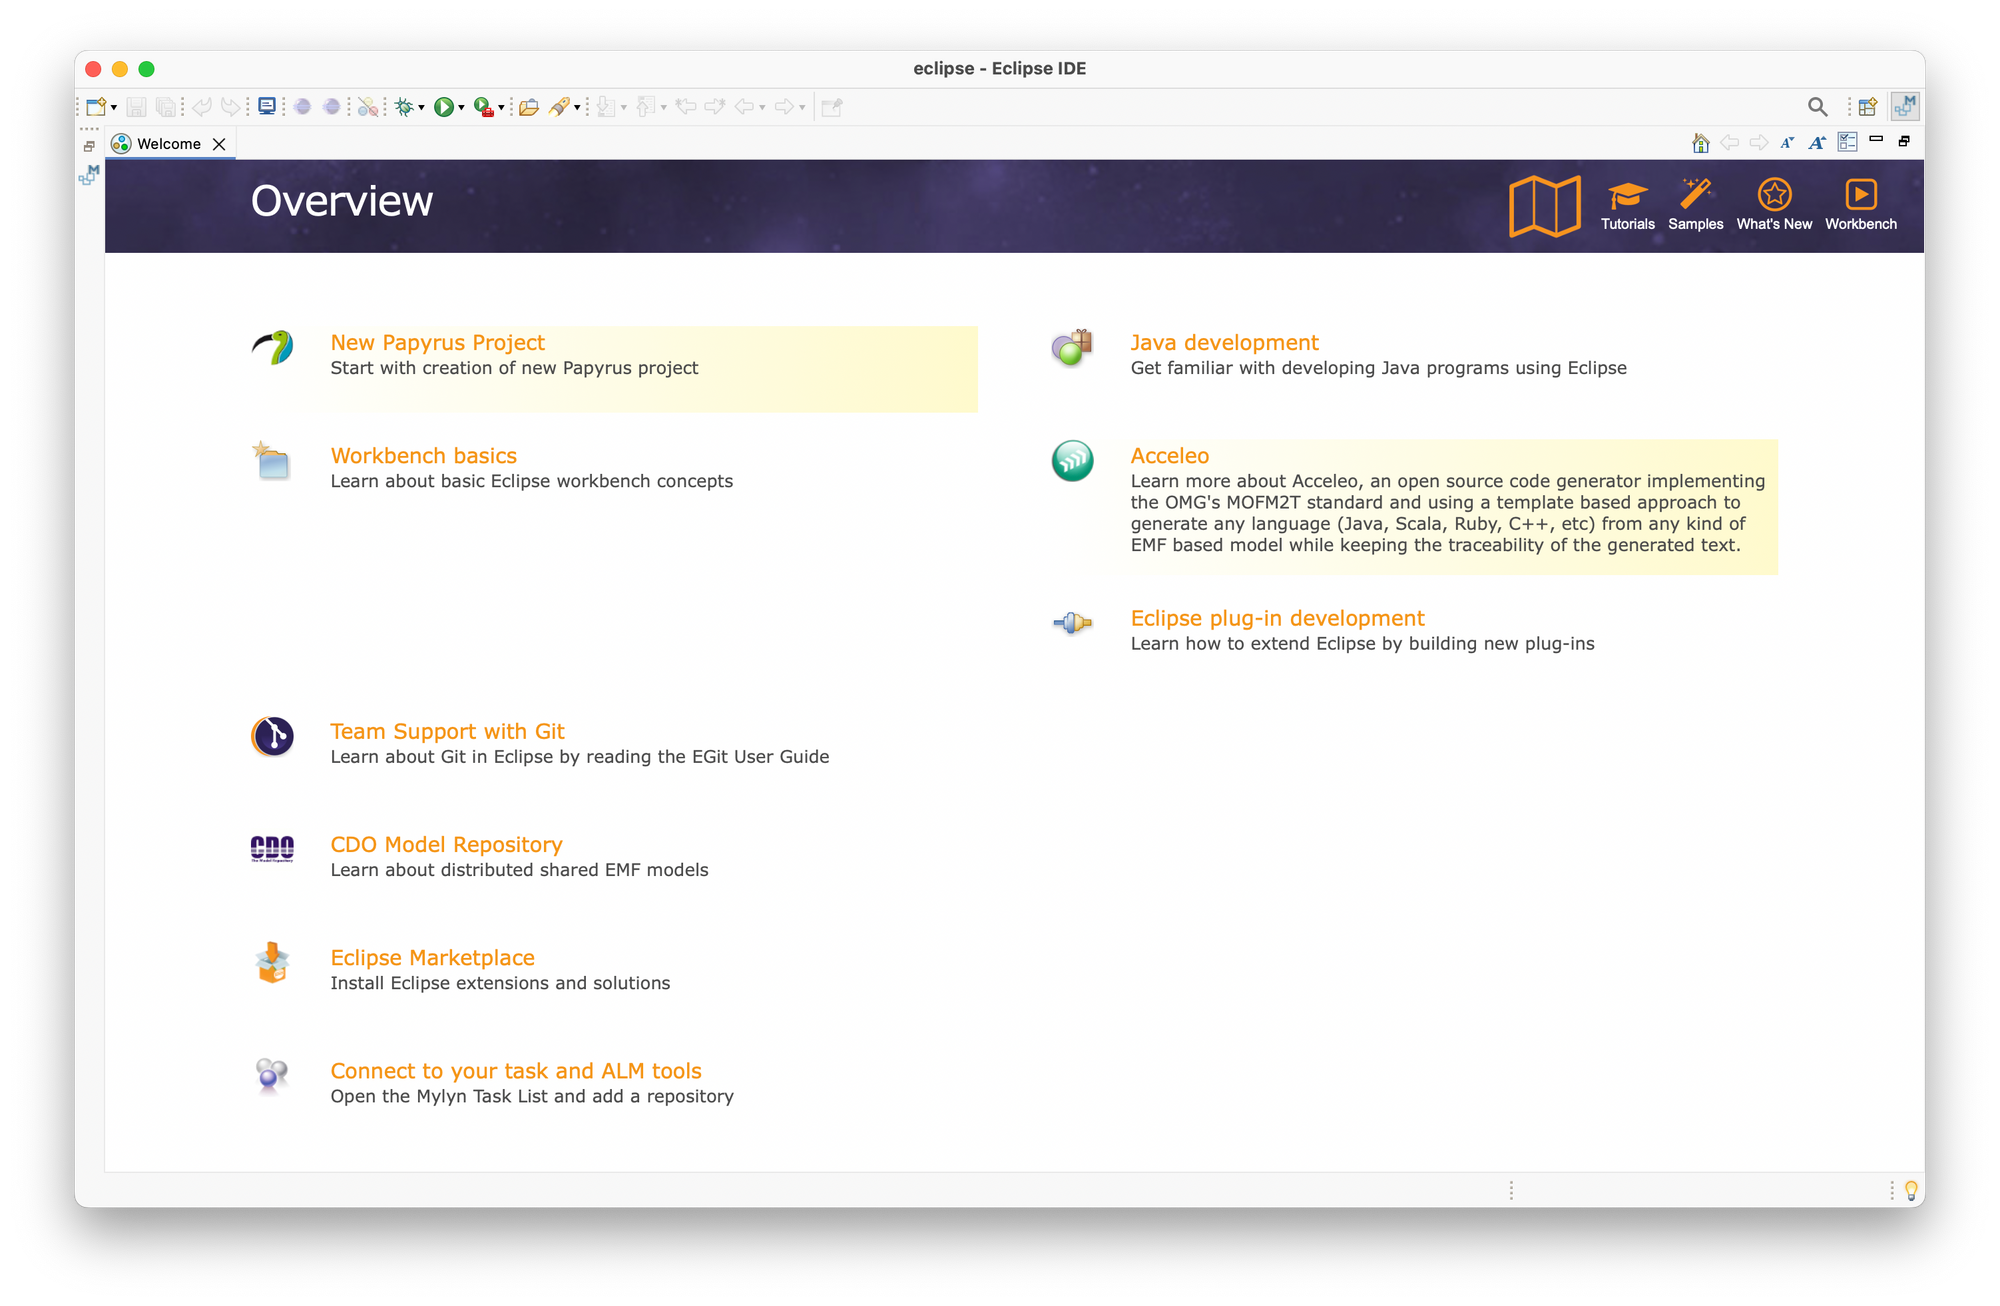Click the Redo arrow icon

[x=231, y=107]
